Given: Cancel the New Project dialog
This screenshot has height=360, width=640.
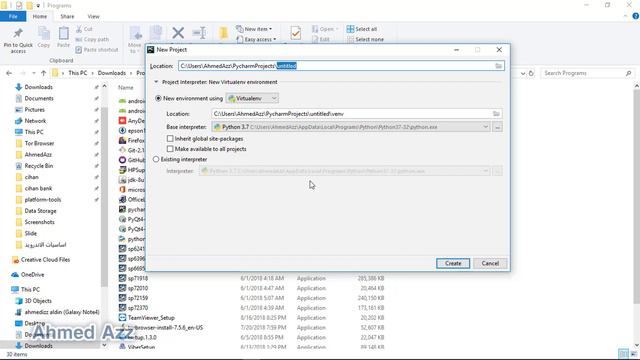Looking at the screenshot, I should 490,263.
